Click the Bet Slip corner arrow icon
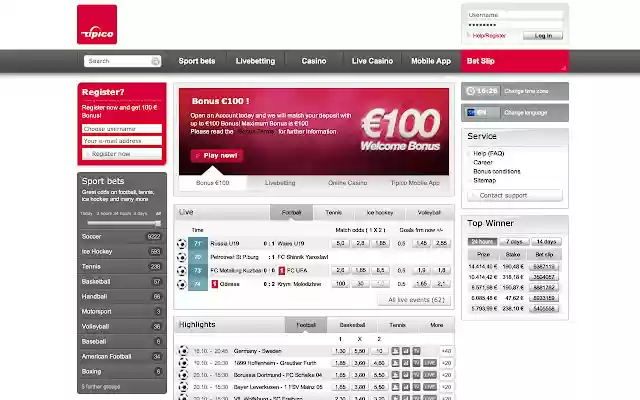 click(564, 68)
